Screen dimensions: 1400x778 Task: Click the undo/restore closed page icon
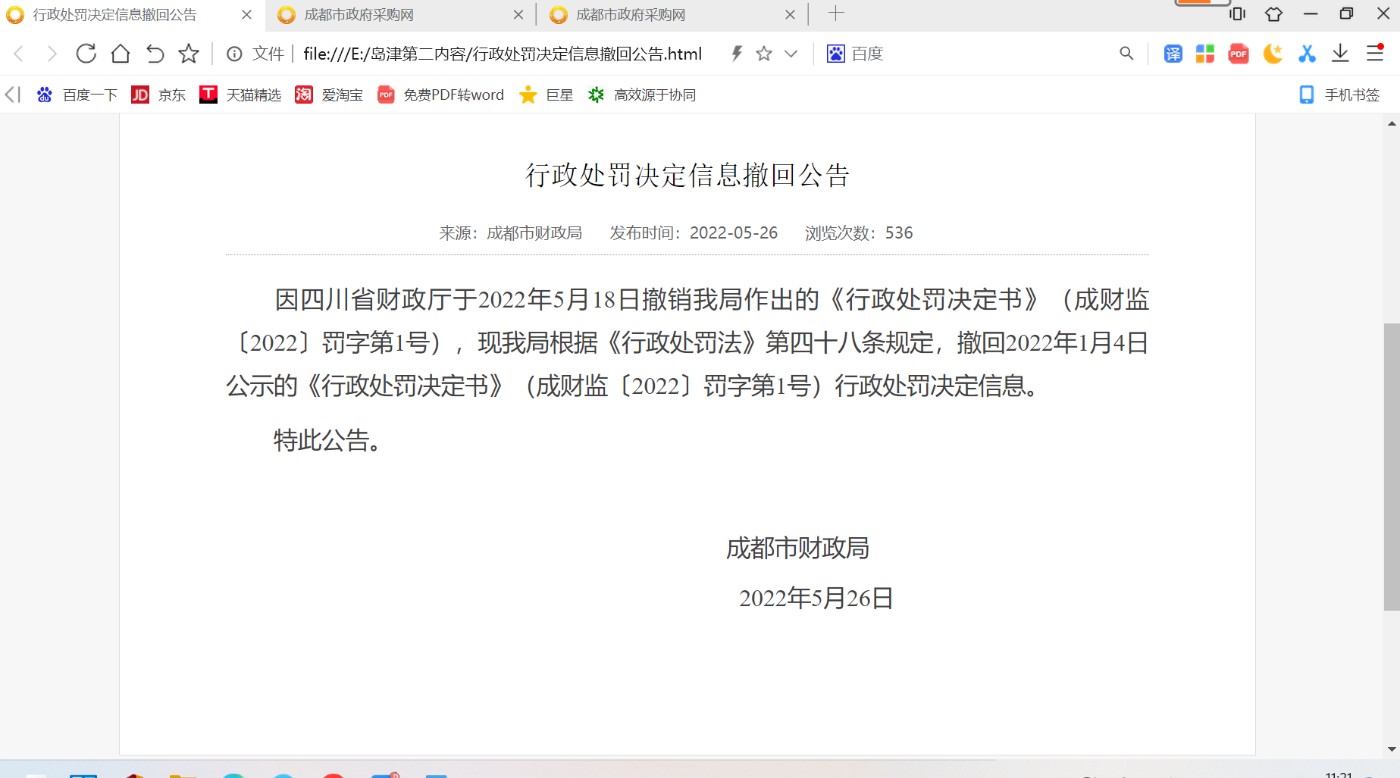point(154,54)
